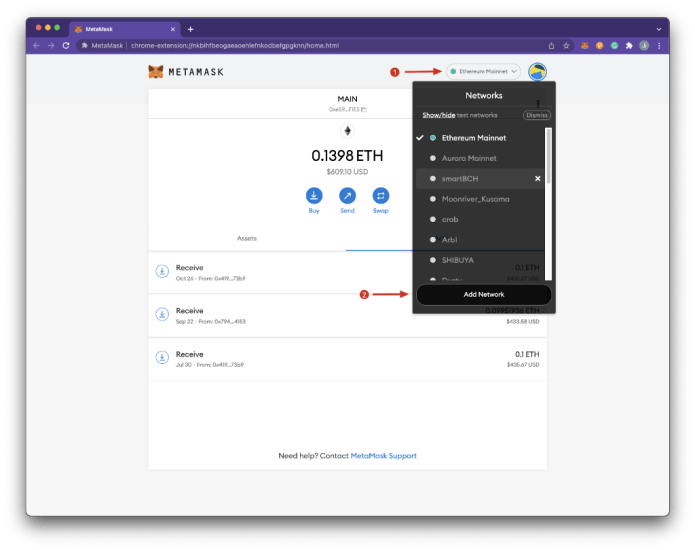Open the Extensions puzzle menu
The height and width of the screenshot is (550, 695).
[629, 46]
